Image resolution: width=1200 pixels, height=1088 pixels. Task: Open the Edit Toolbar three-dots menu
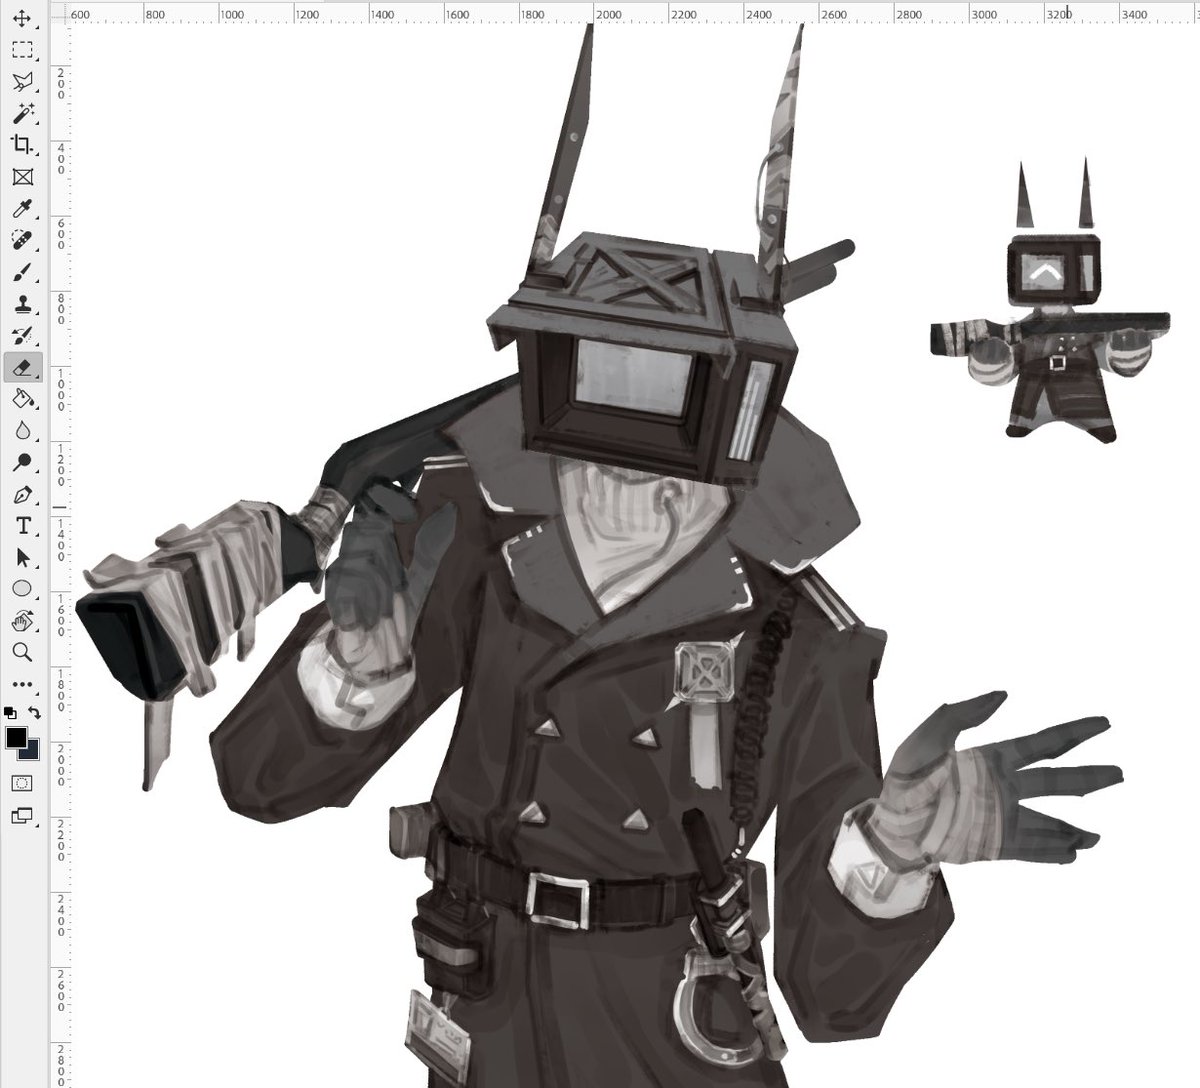pos(22,685)
